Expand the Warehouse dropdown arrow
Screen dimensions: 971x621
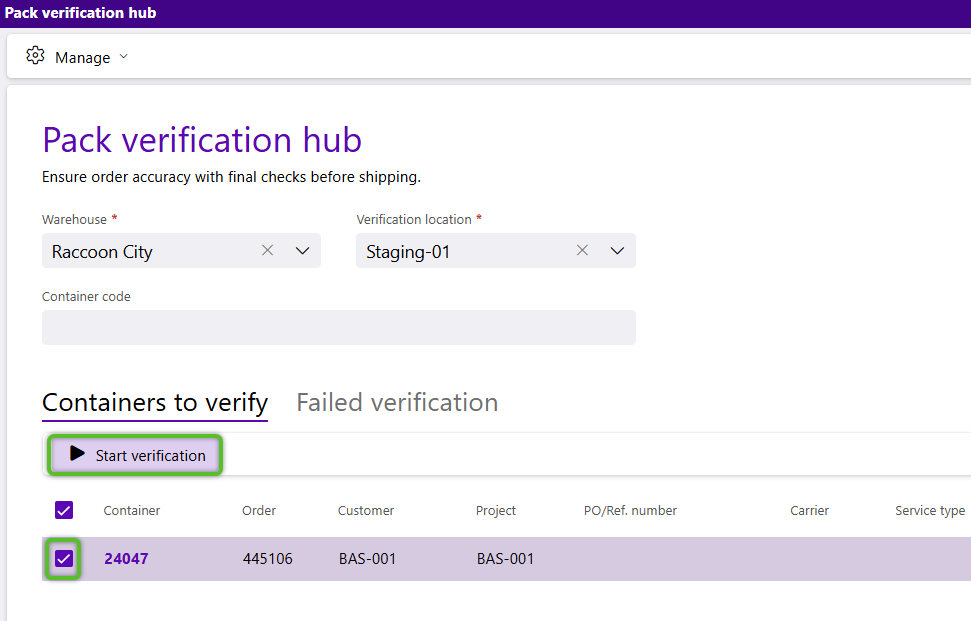tap(302, 251)
